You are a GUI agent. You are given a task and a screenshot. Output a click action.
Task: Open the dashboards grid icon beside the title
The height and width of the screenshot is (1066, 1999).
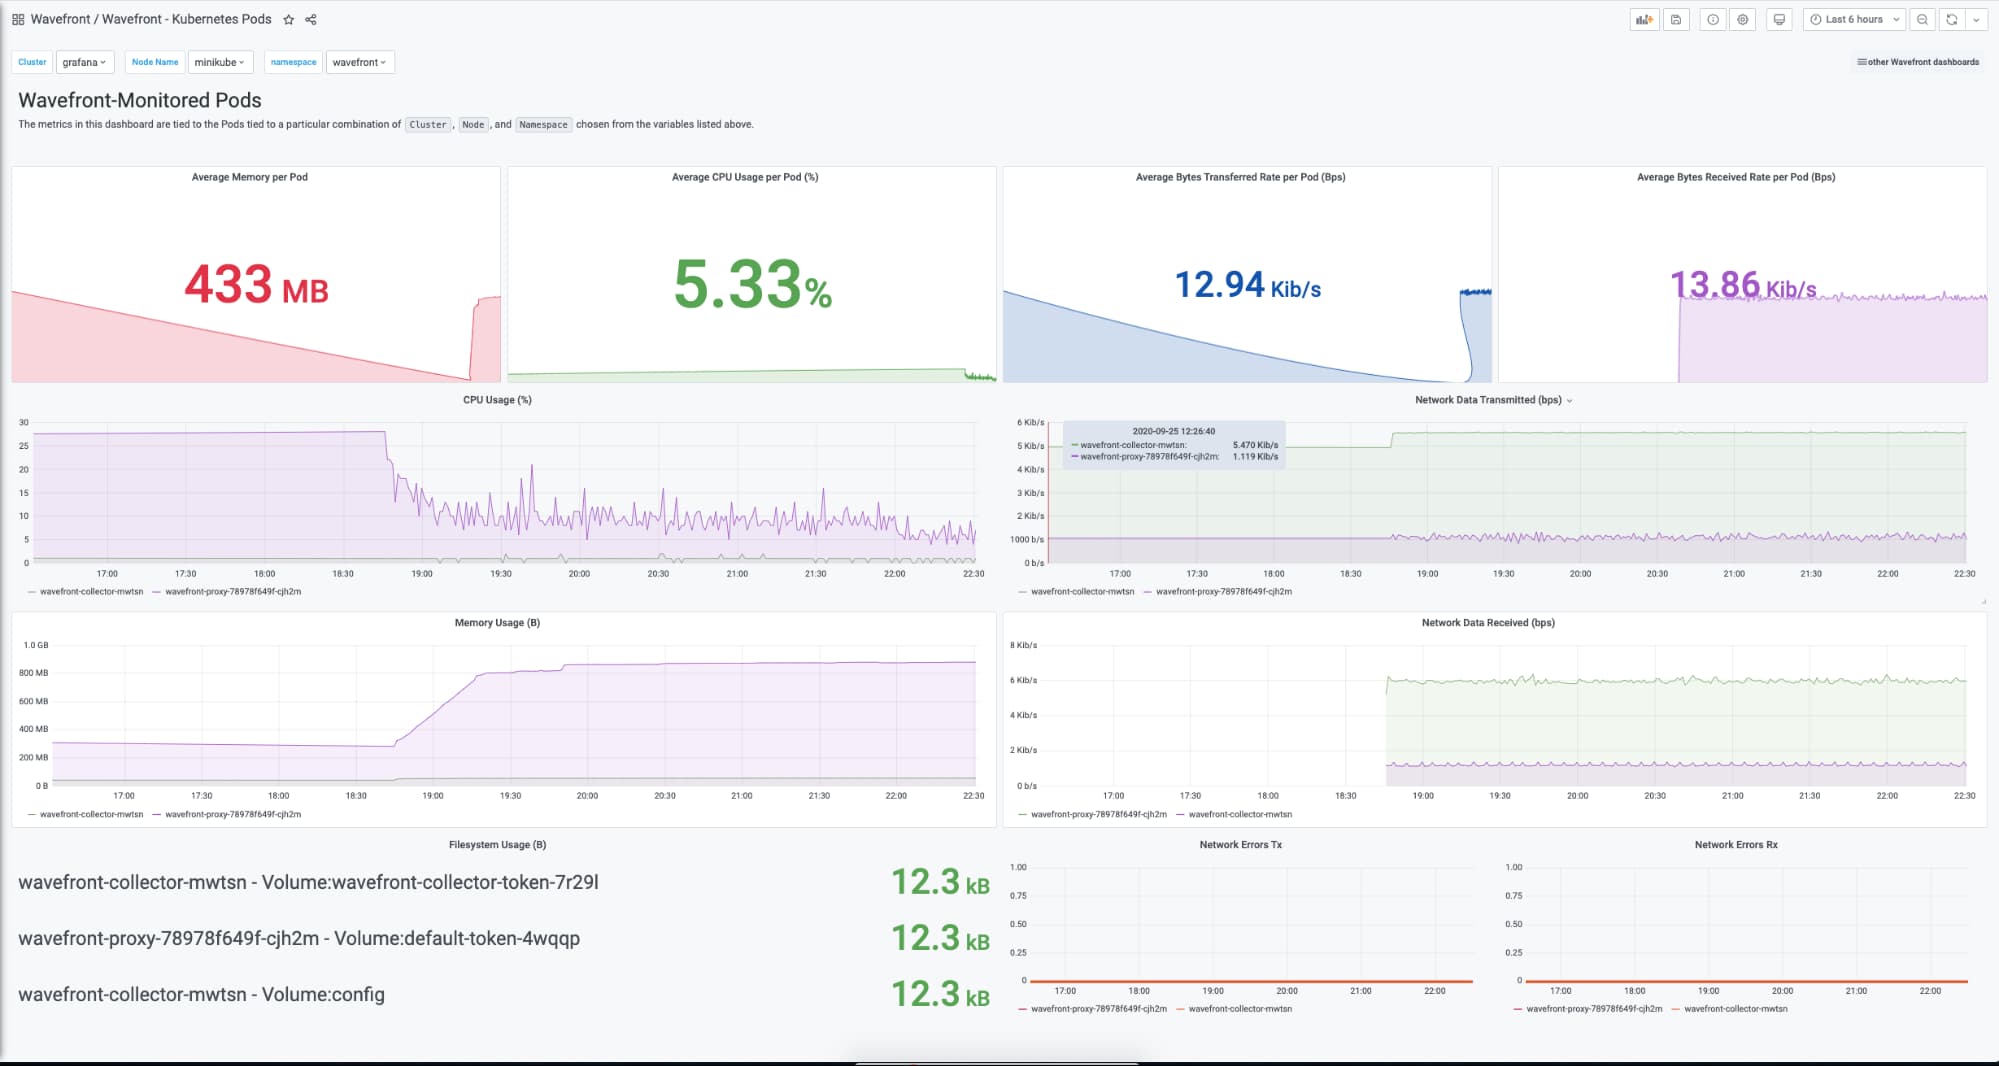click(x=18, y=19)
